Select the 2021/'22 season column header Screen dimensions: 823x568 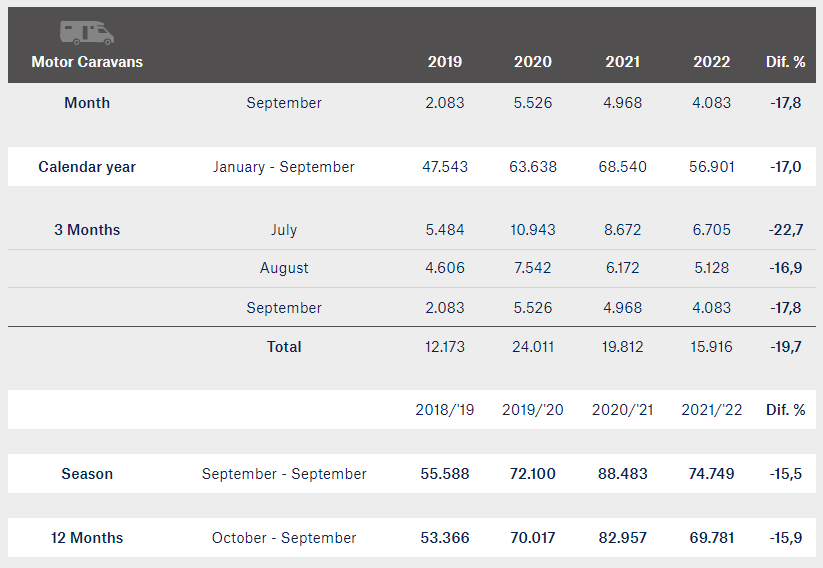click(711, 410)
